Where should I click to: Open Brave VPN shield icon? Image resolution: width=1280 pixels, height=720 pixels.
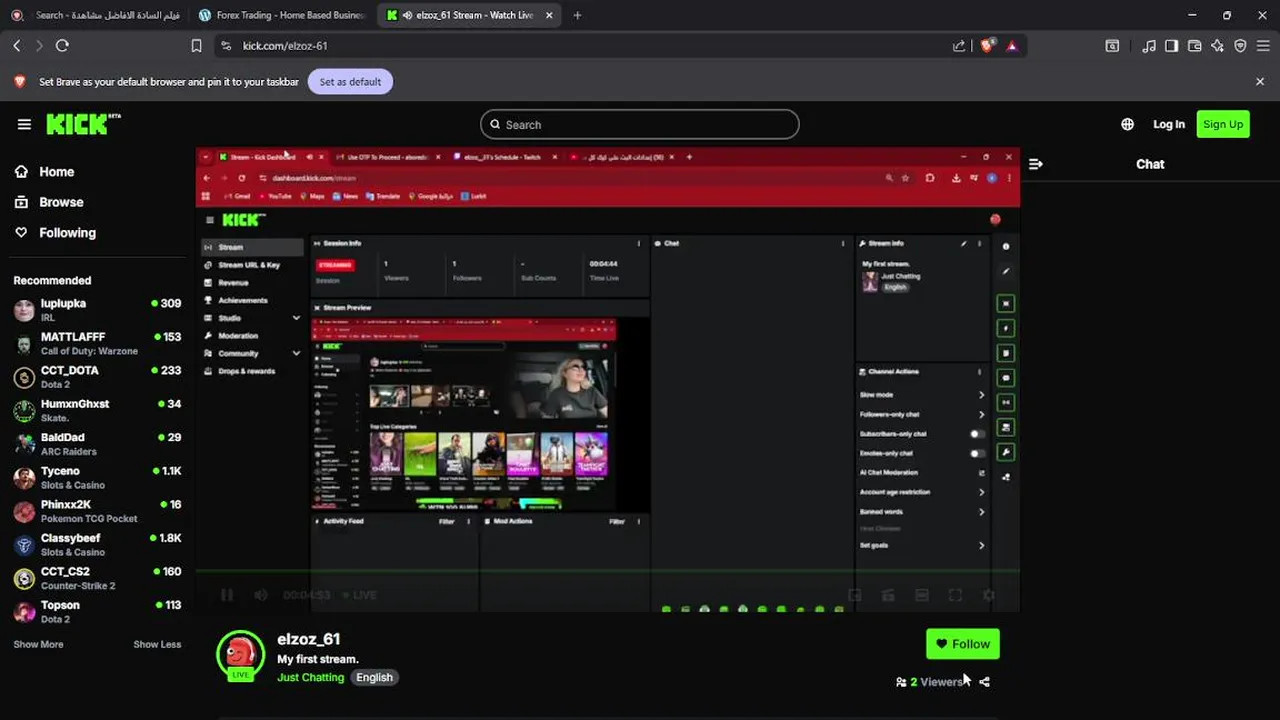[x=1240, y=46]
